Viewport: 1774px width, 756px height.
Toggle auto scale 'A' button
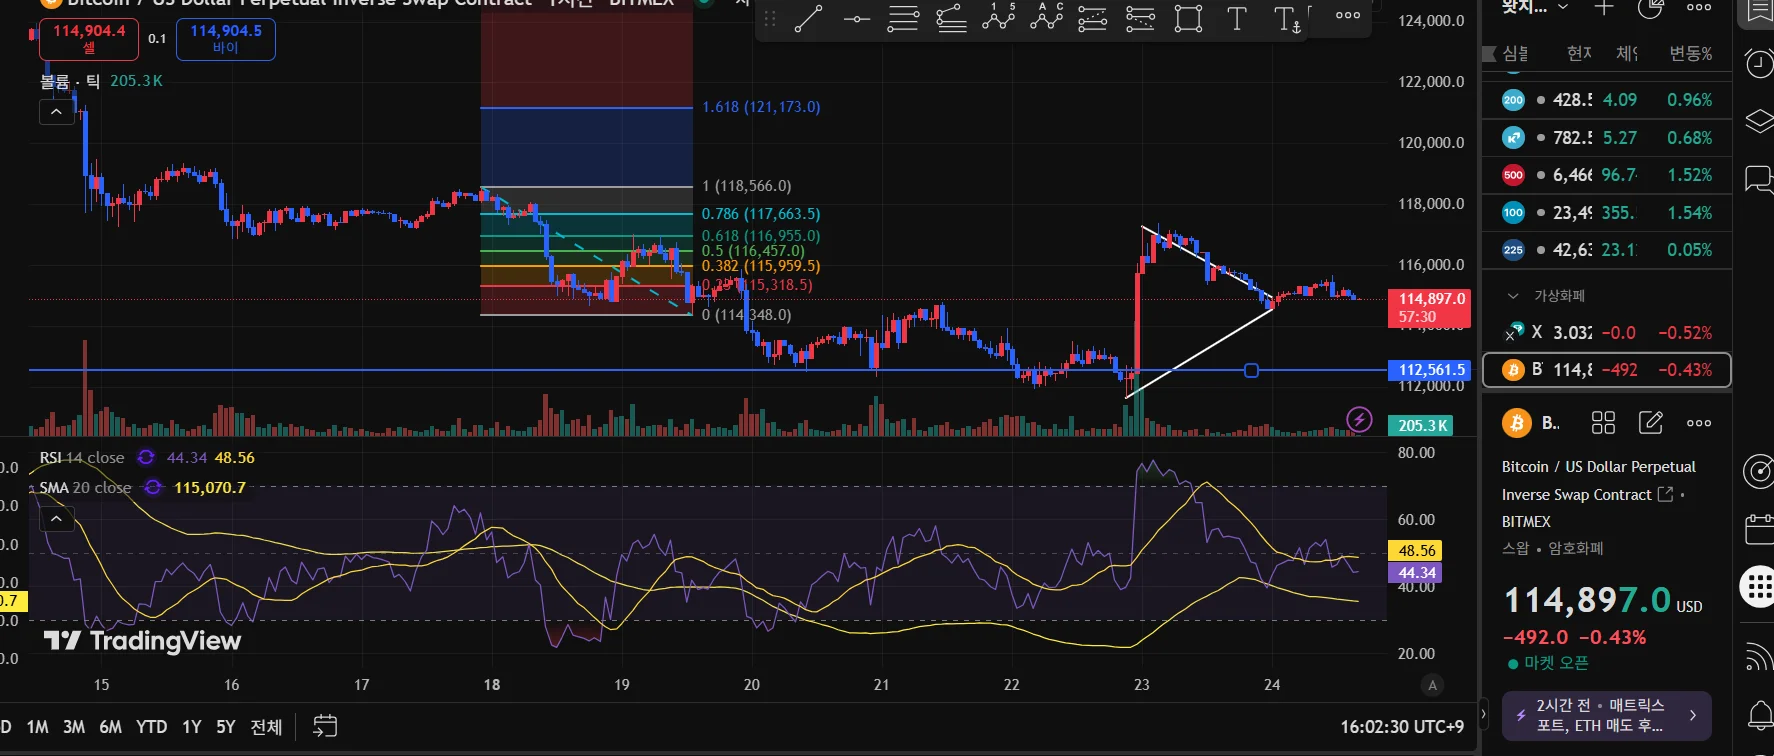pyautogui.click(x=1432, y=685)
